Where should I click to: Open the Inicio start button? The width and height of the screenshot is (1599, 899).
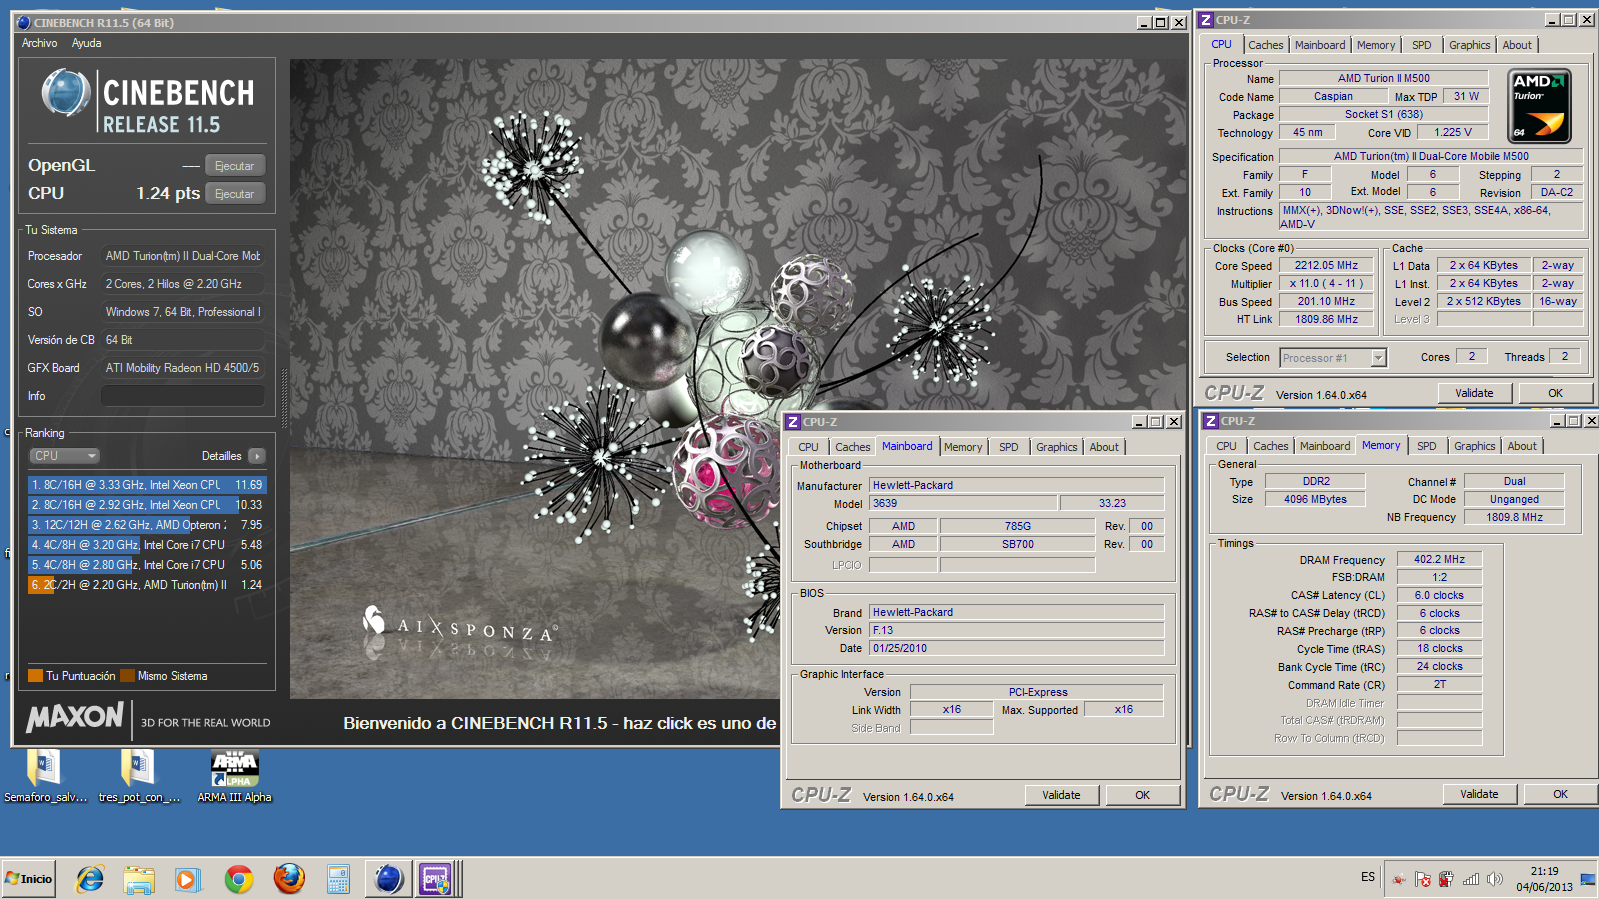(29, 879)
